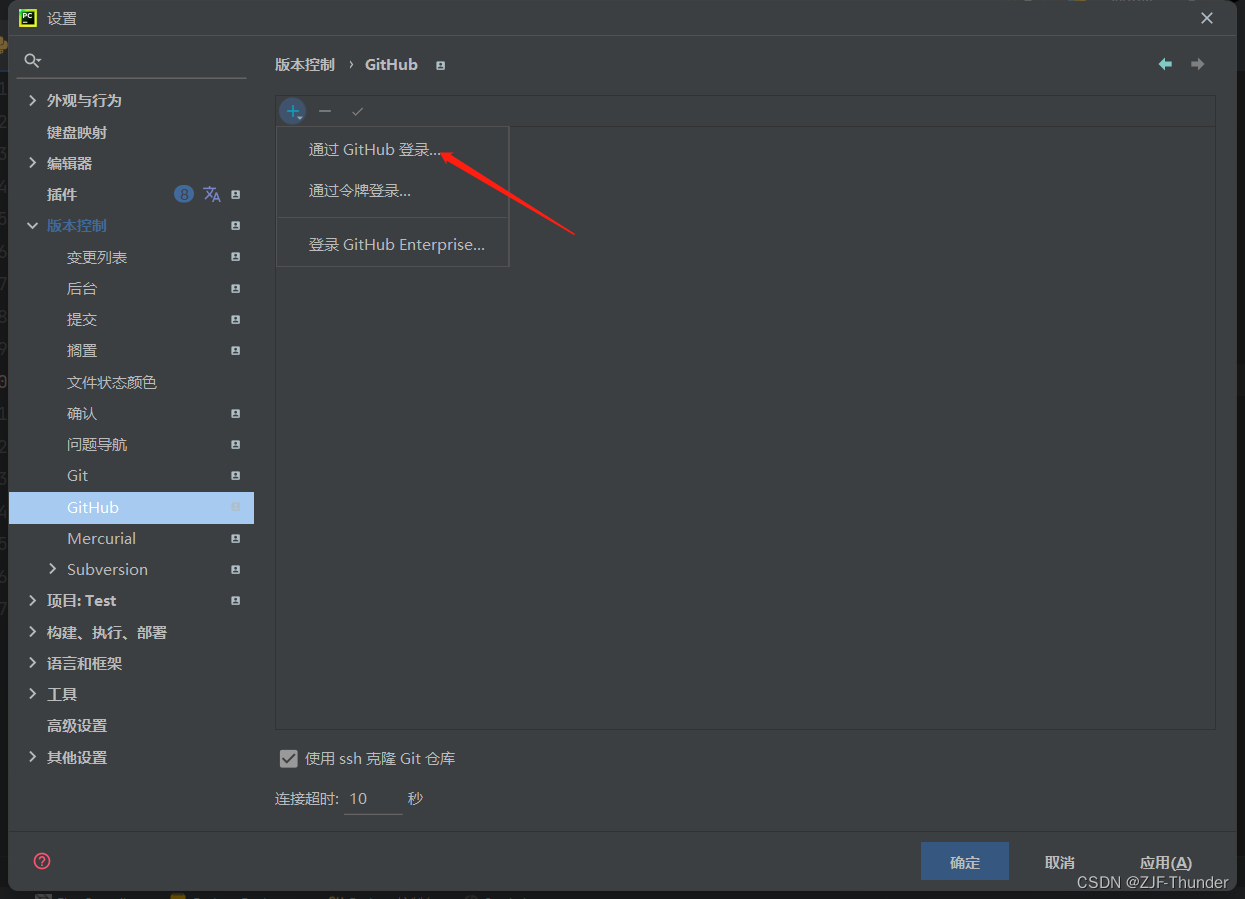Click project icon on 搁置 row

(x=236, y=350)
